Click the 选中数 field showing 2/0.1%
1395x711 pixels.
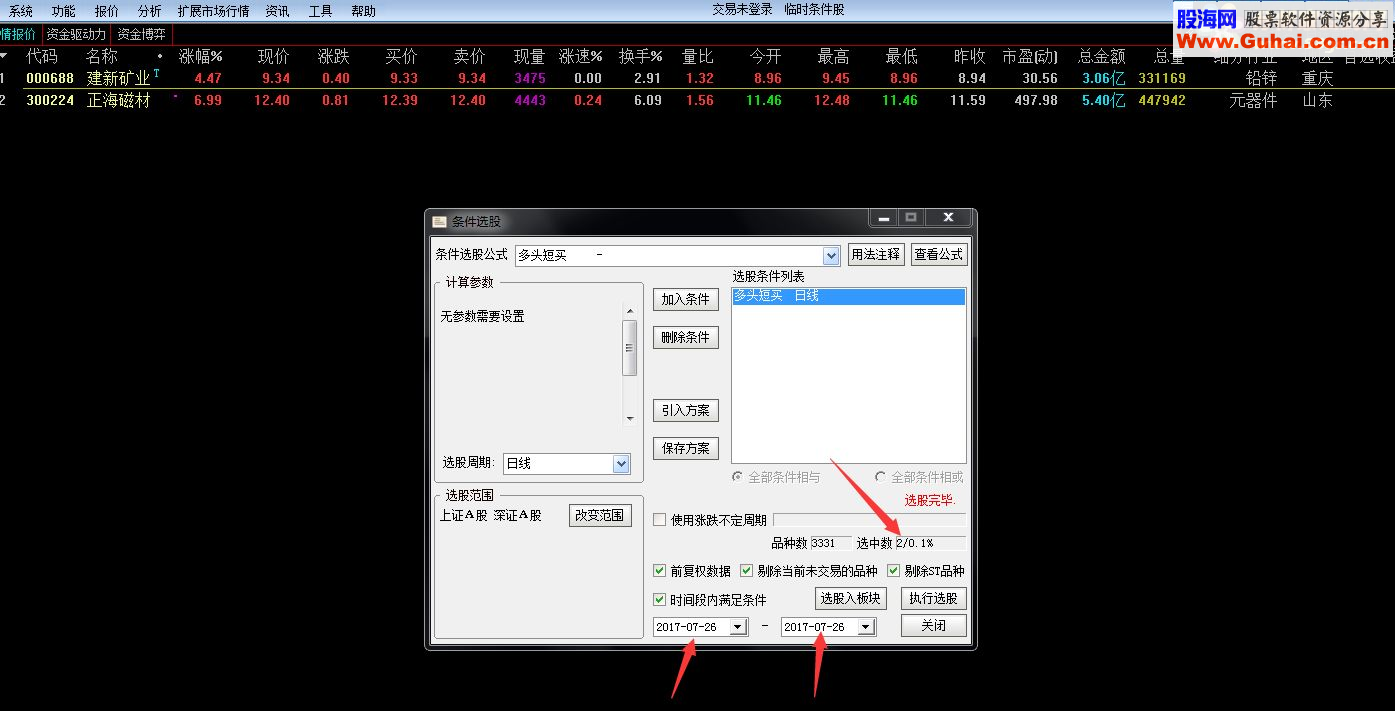(x=931, y=543)
